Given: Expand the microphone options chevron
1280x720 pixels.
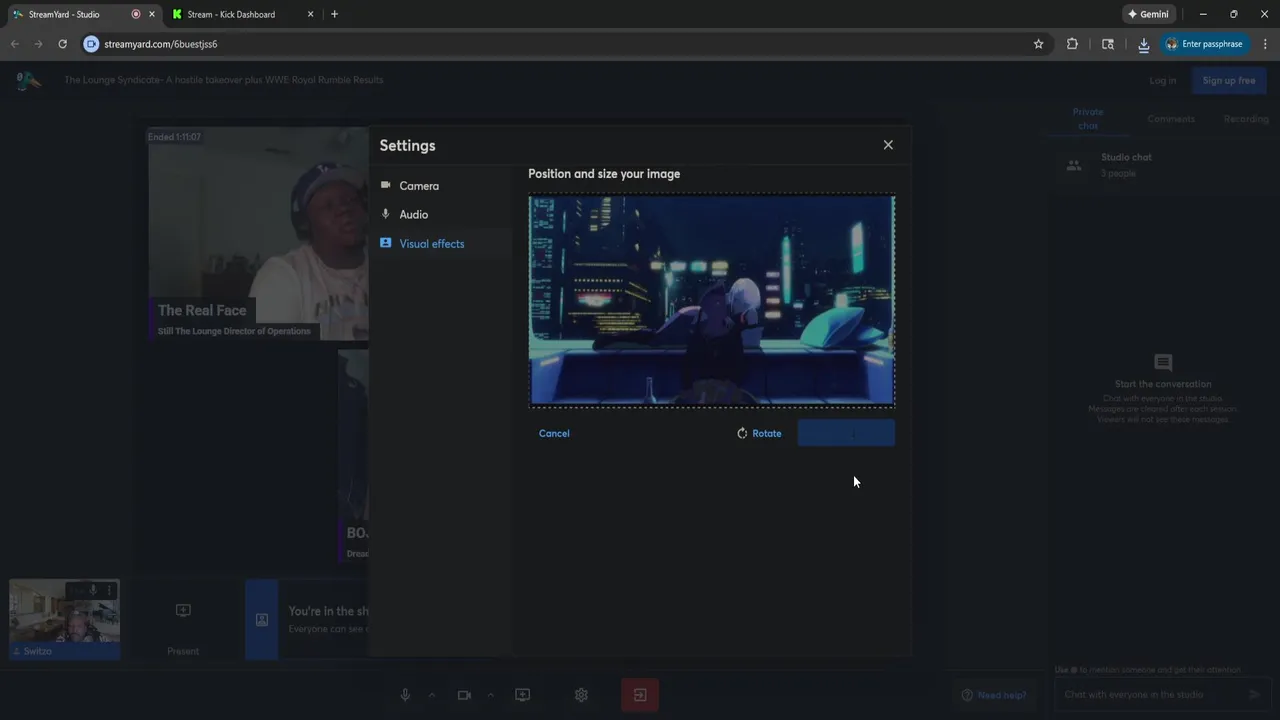Looking at the screenshot, I should [x=432, y=695].
